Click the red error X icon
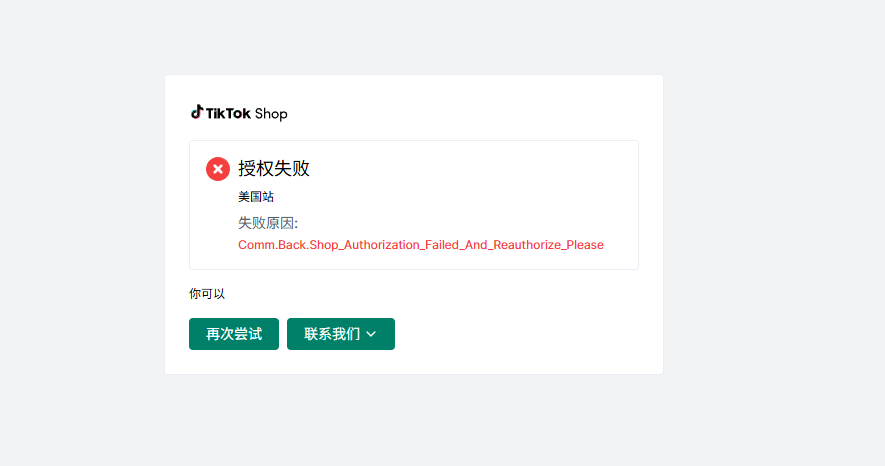This screenshot has width=885, height=466. (x=218, y=169)
